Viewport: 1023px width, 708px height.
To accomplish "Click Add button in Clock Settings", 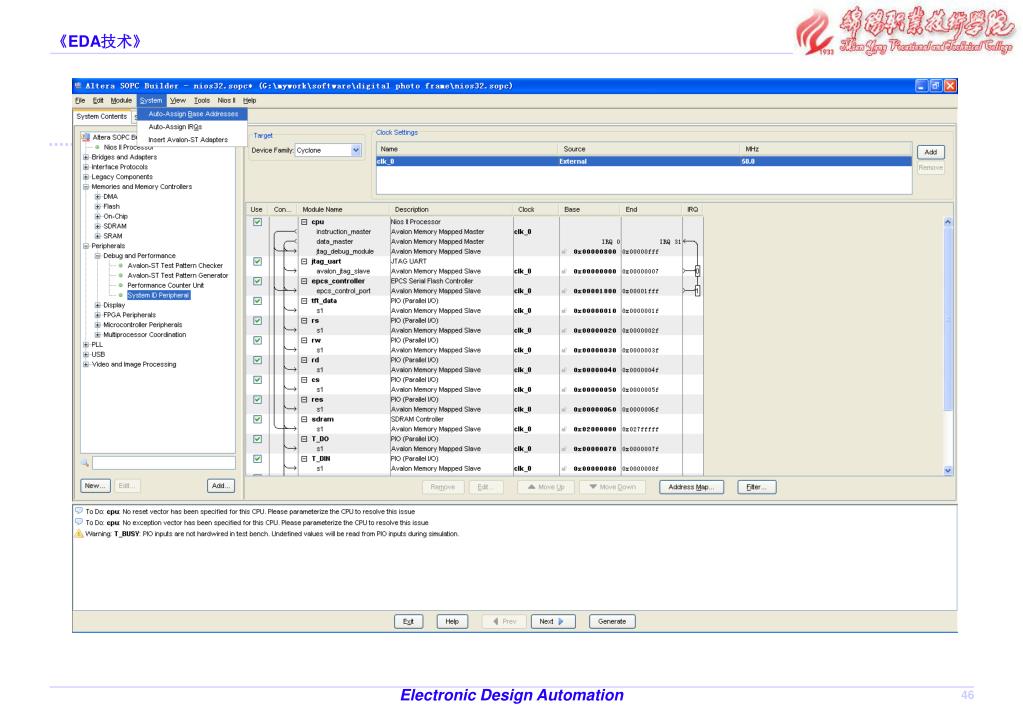I will coord(930,152).
